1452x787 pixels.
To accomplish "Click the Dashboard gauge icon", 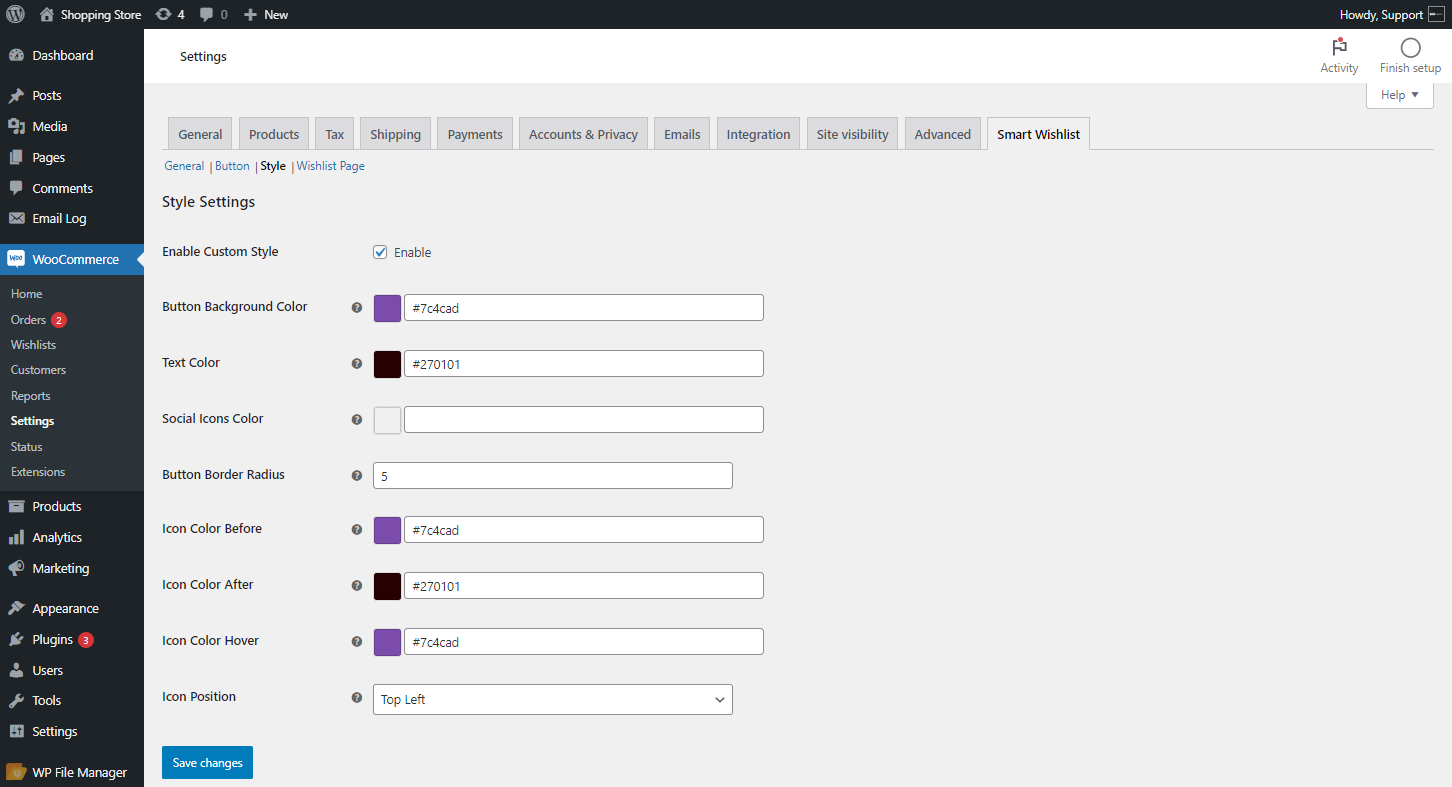I will pos(17,56).
